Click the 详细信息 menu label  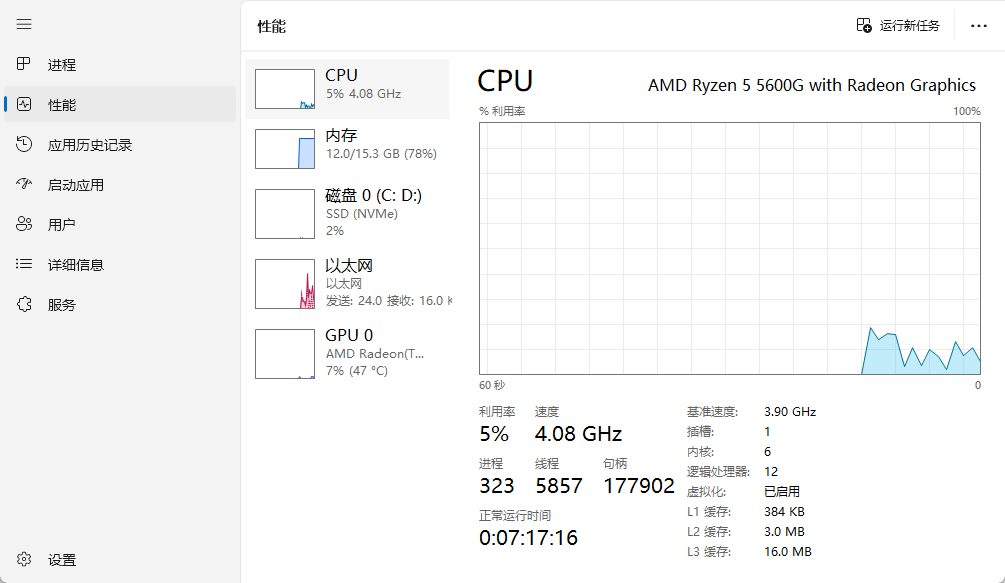click(x=76, y=265)
